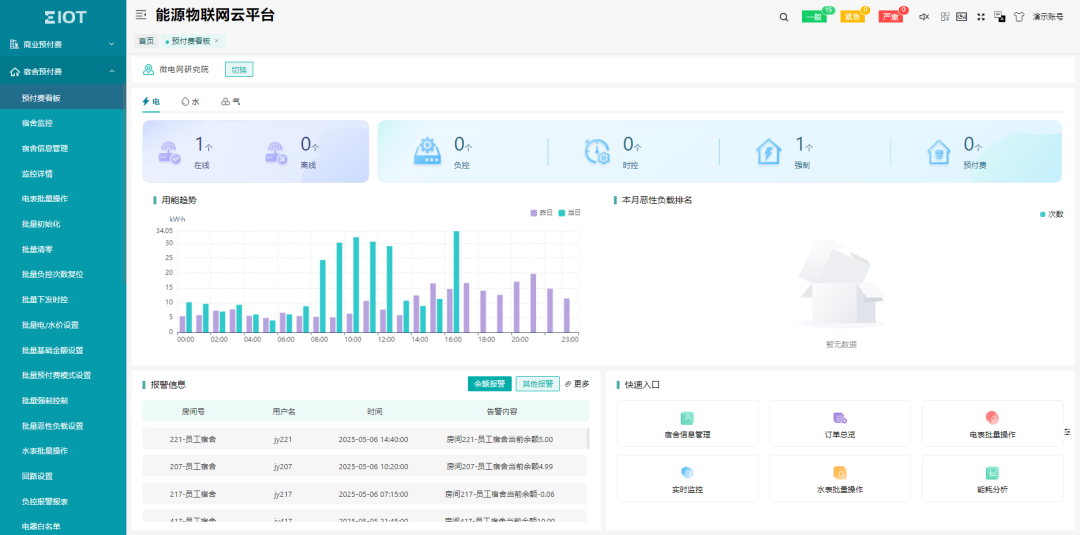The width and height of the screenshot is (1080, 535).
Task: Open 水表批量操作 quick entry card
Action: [840, 478]
